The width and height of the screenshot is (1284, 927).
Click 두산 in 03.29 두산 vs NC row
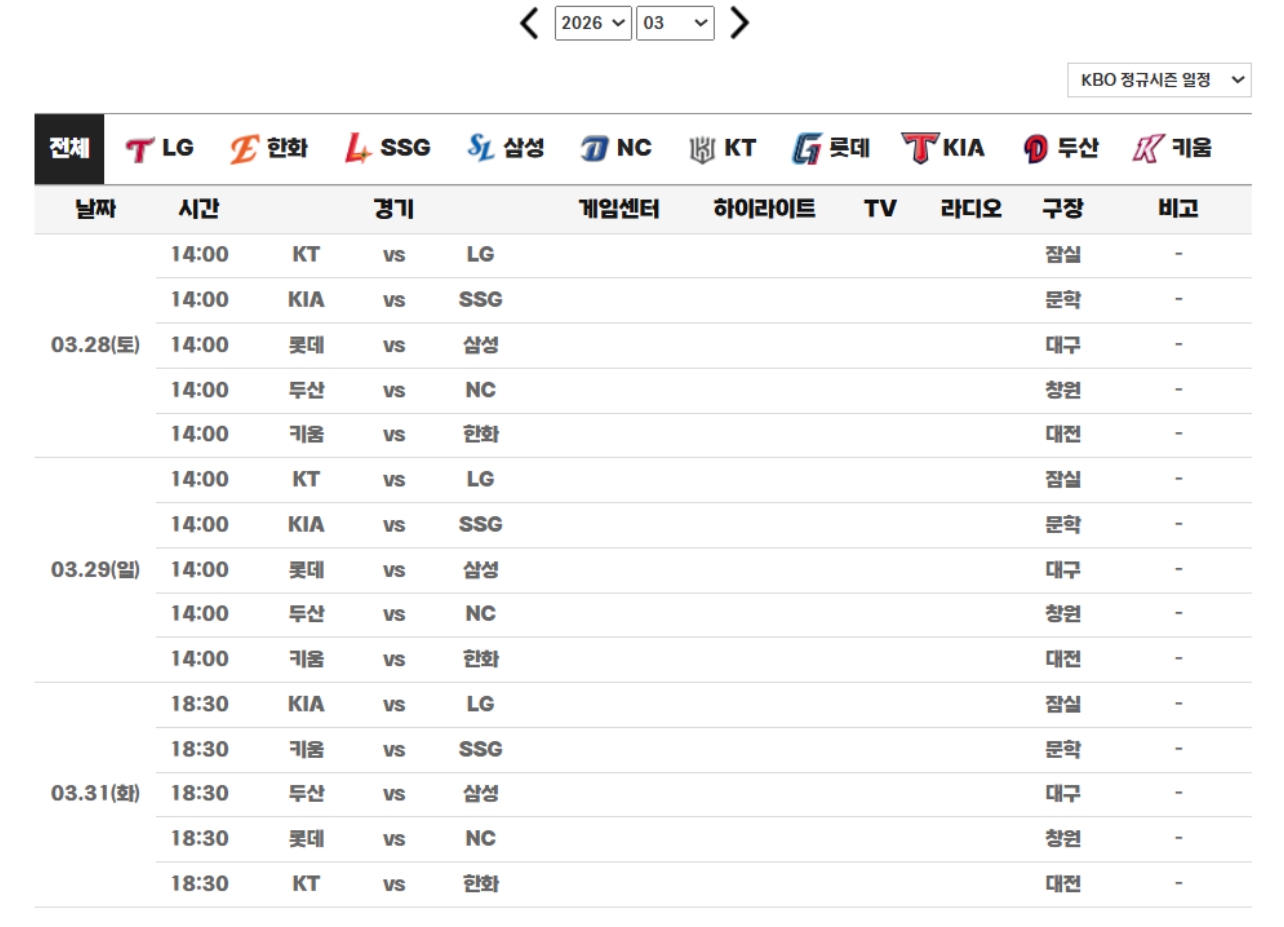pos(306,614)
